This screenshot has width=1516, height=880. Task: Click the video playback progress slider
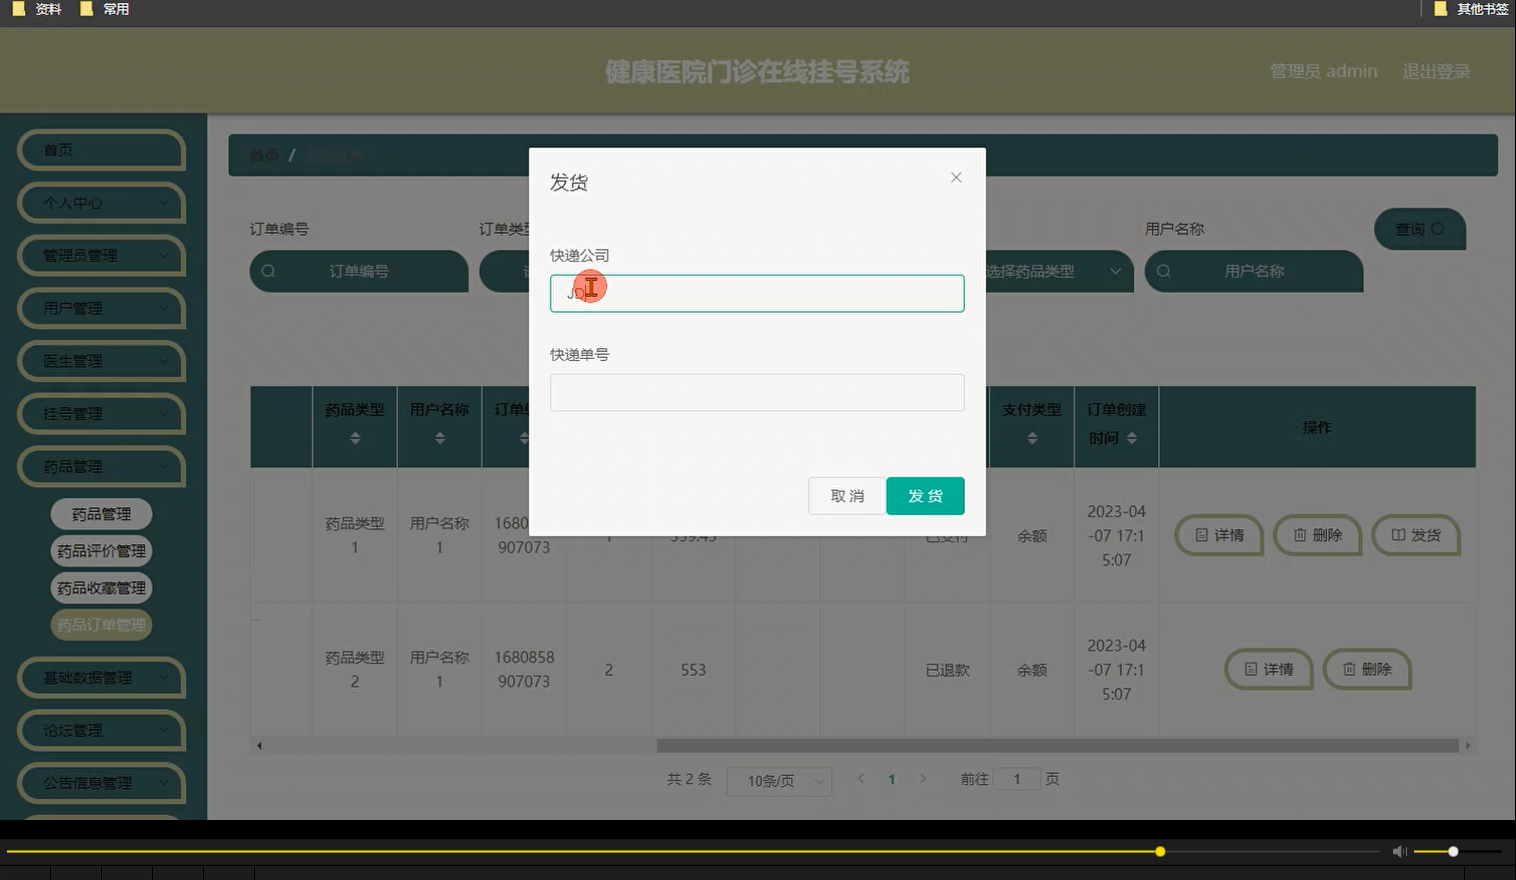(x=1160, y=851)
